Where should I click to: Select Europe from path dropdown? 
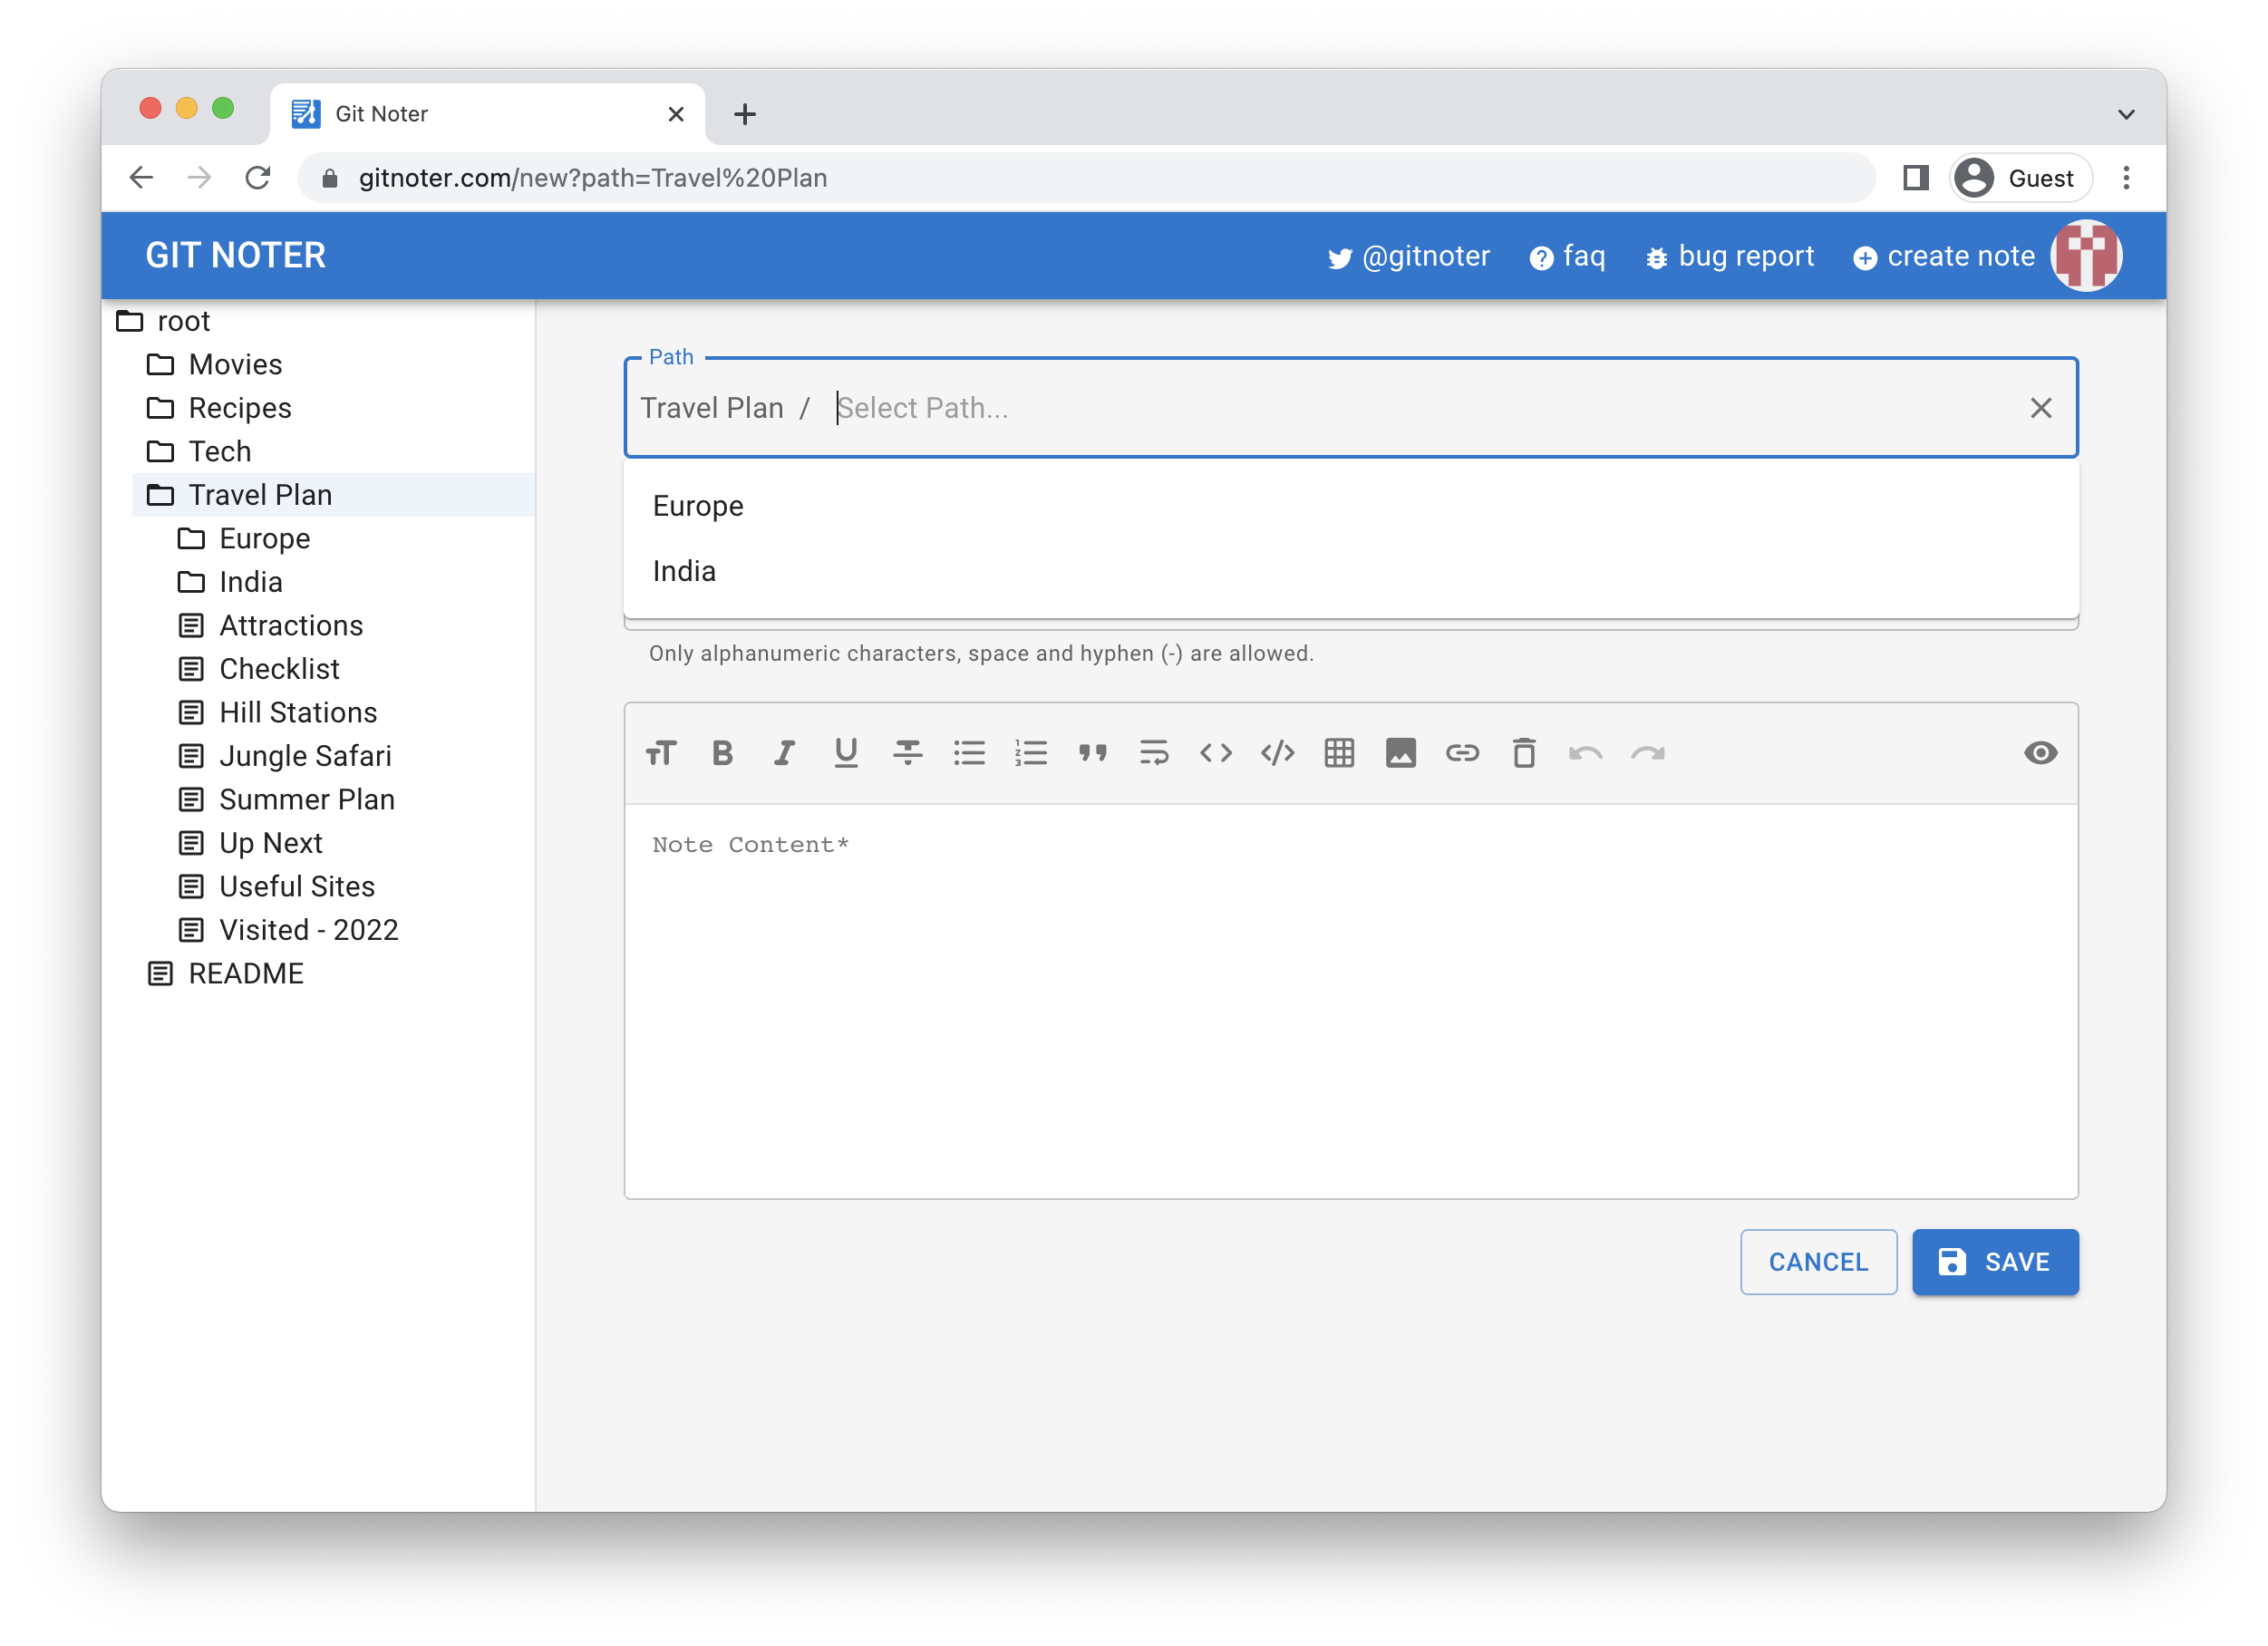click(x=698, y=506)
